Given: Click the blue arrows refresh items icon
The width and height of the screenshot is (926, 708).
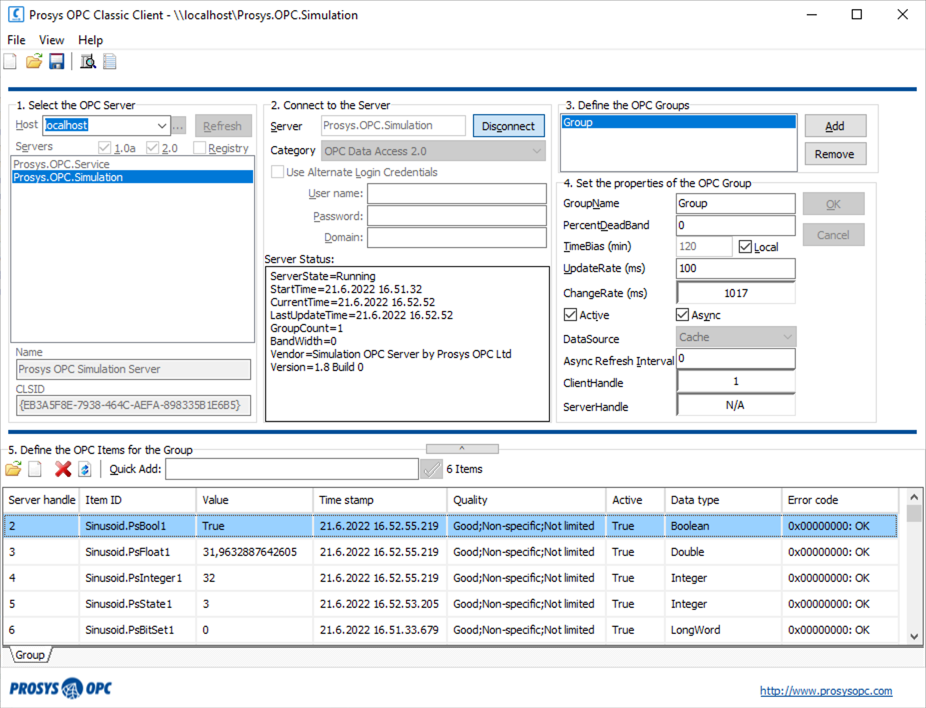Looking at the screenshot, I should (85, 469).
